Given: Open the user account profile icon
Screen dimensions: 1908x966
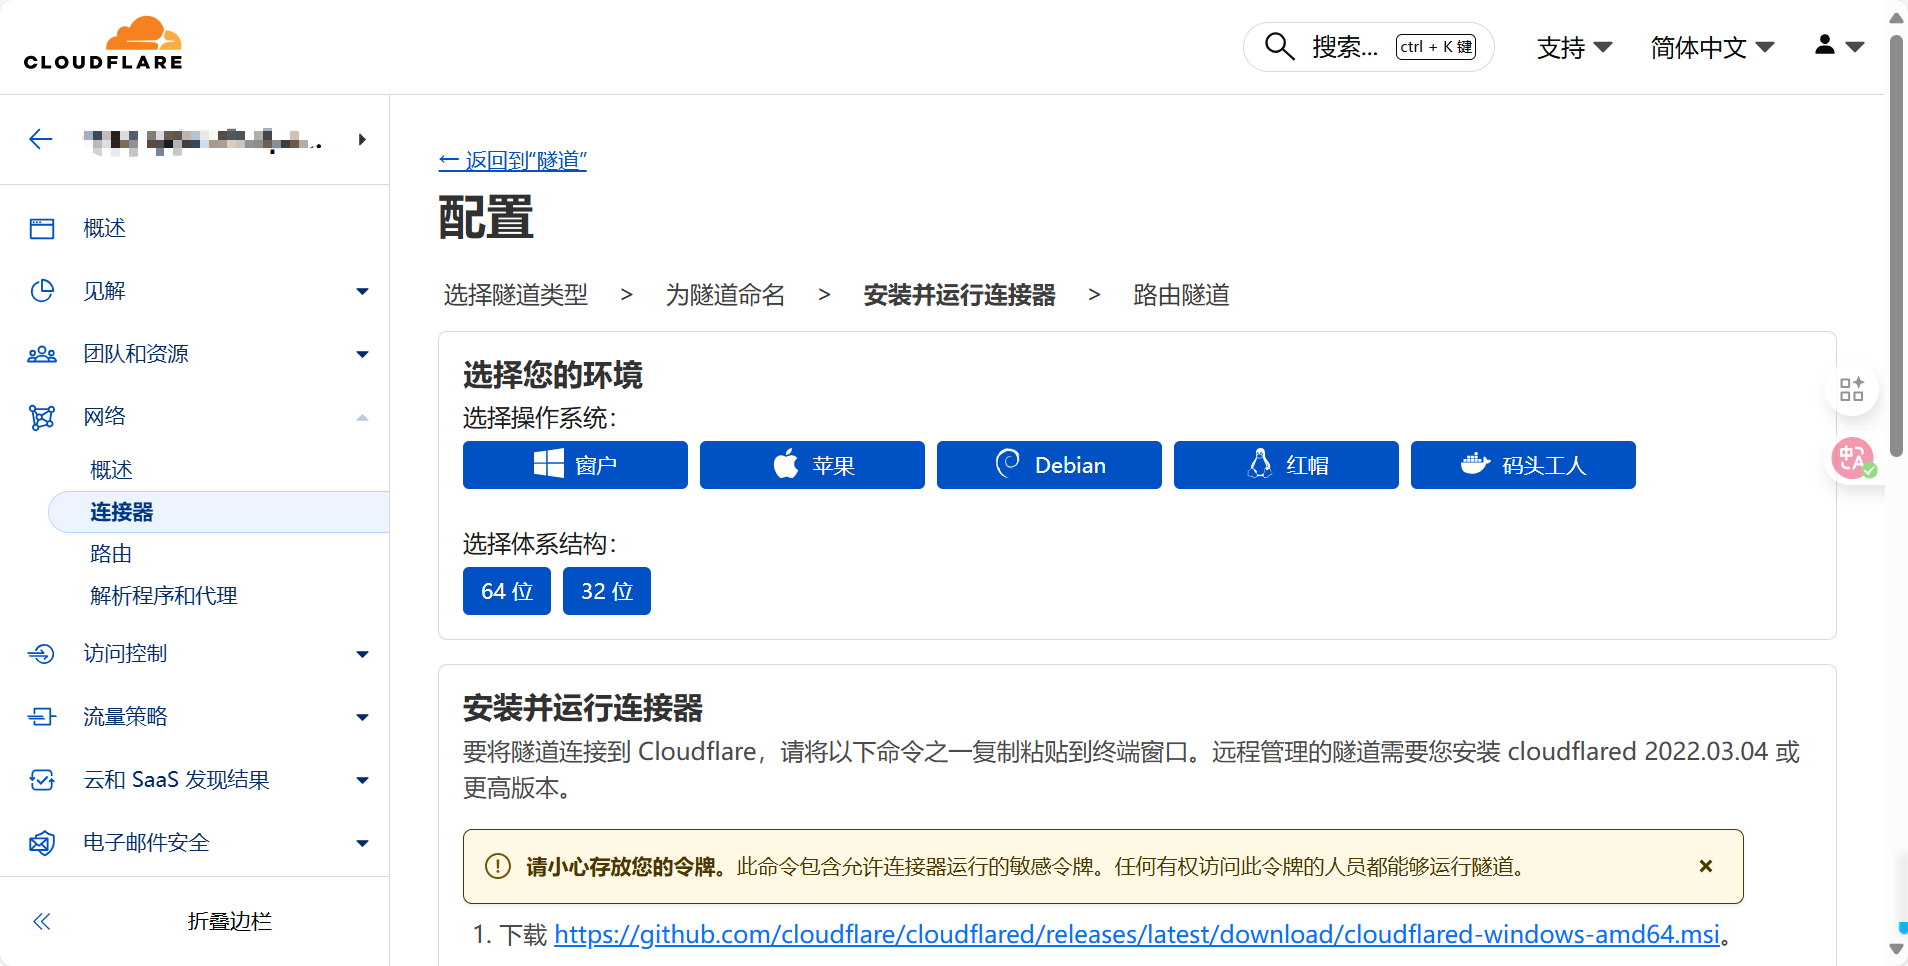Looking at the screenshot, I should point(1825,45).
